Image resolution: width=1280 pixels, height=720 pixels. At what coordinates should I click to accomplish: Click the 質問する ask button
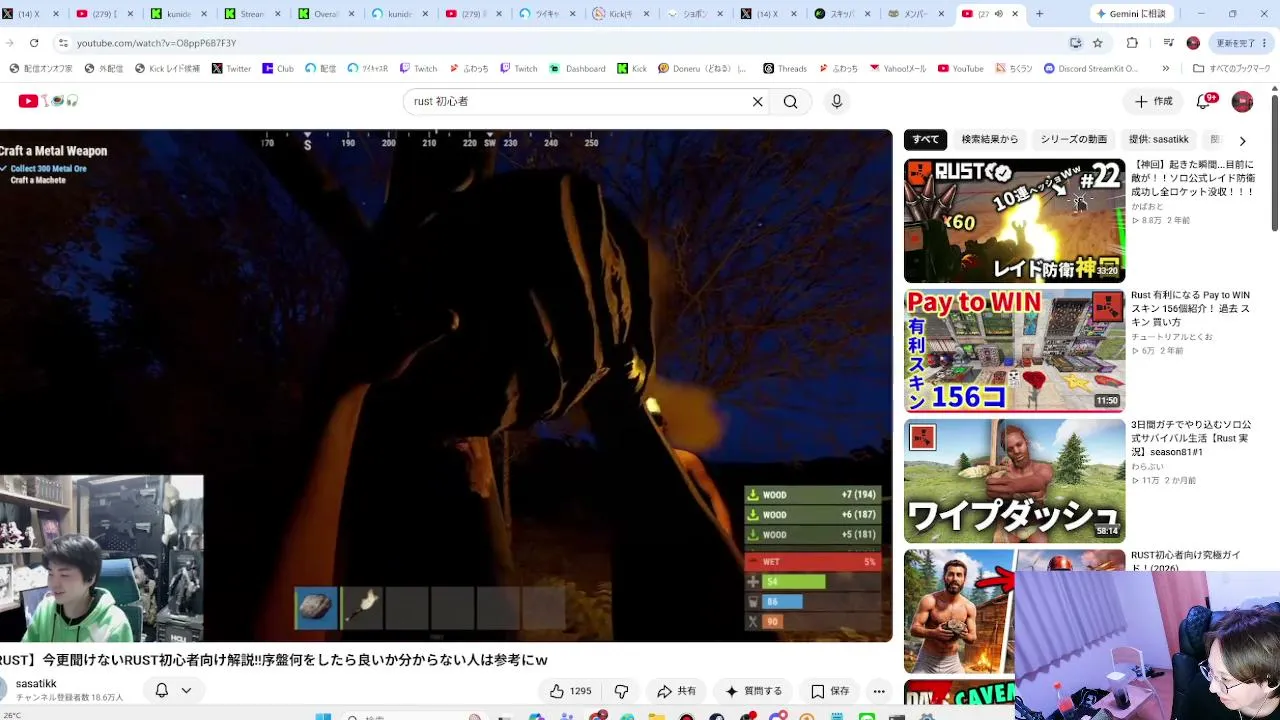point(753,691)
